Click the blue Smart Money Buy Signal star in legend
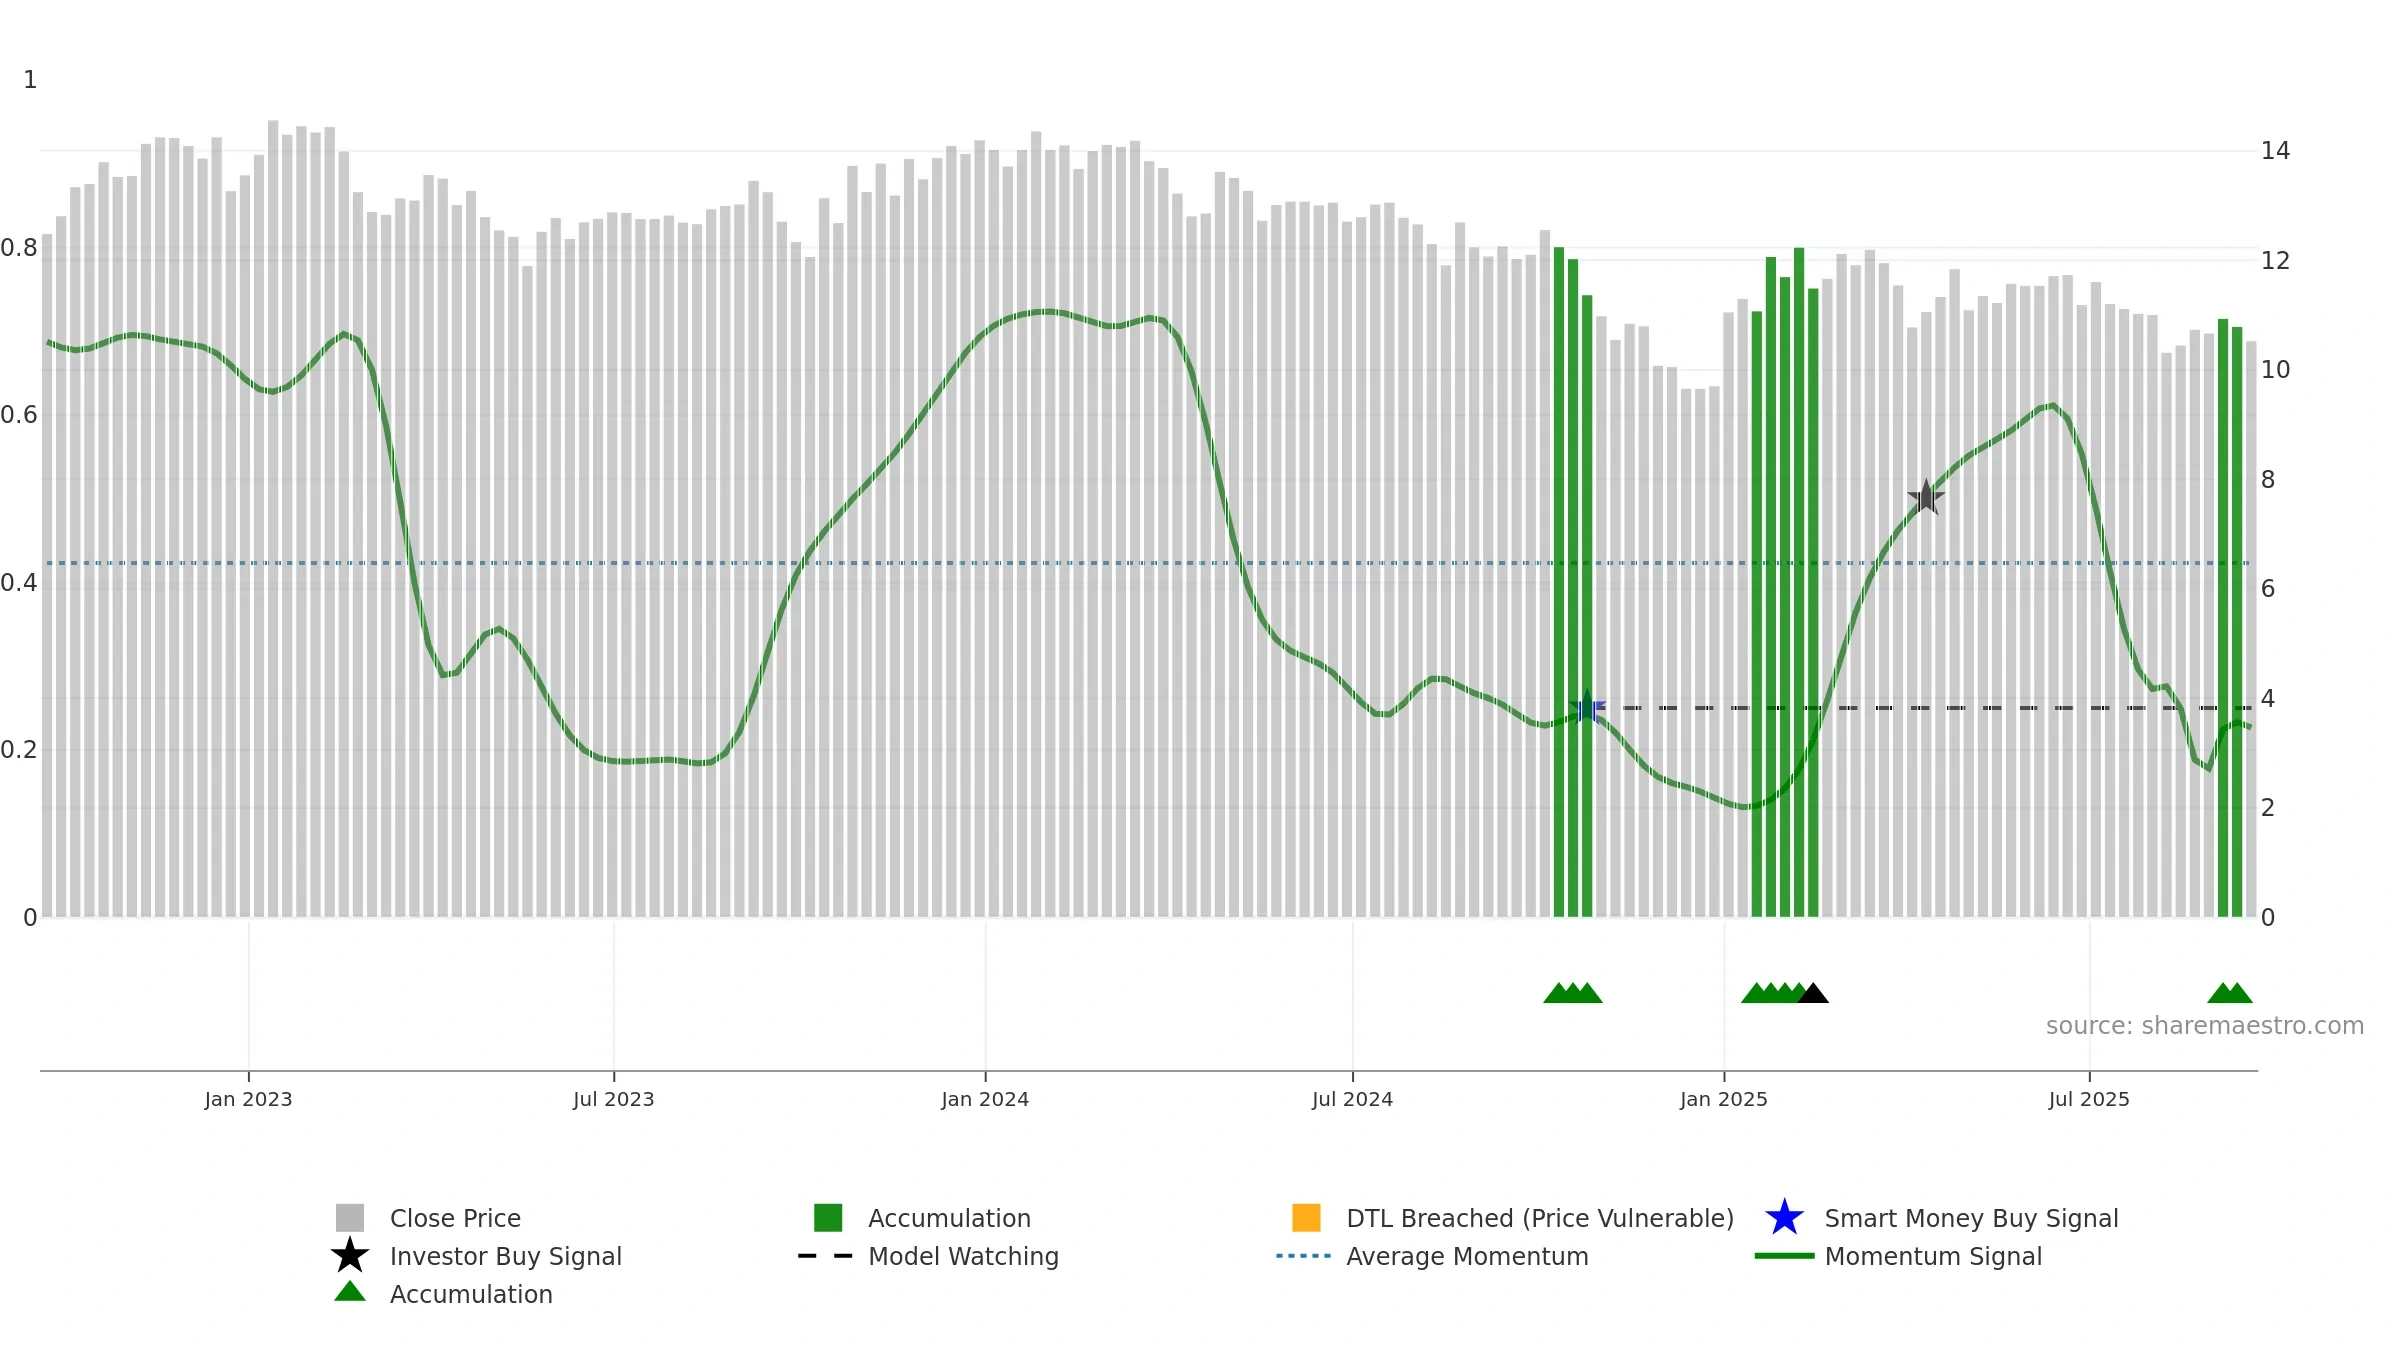Screen dimensions: 2400x1350 (1784, 1218)
